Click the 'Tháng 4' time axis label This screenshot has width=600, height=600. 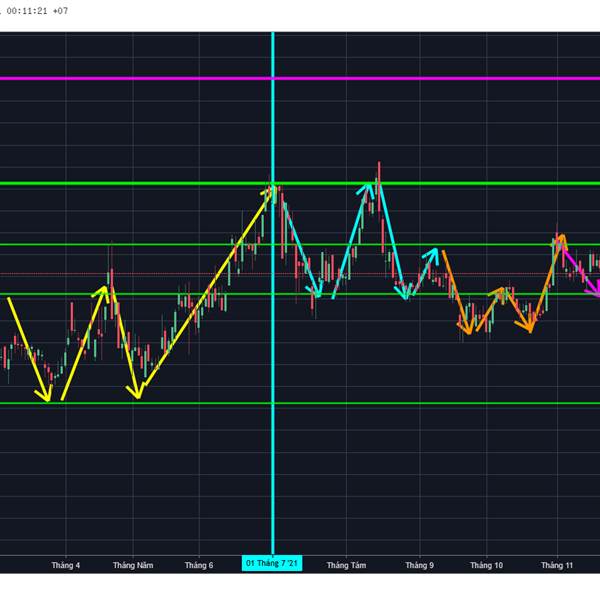pyautogui.click(x=66, y=565)
